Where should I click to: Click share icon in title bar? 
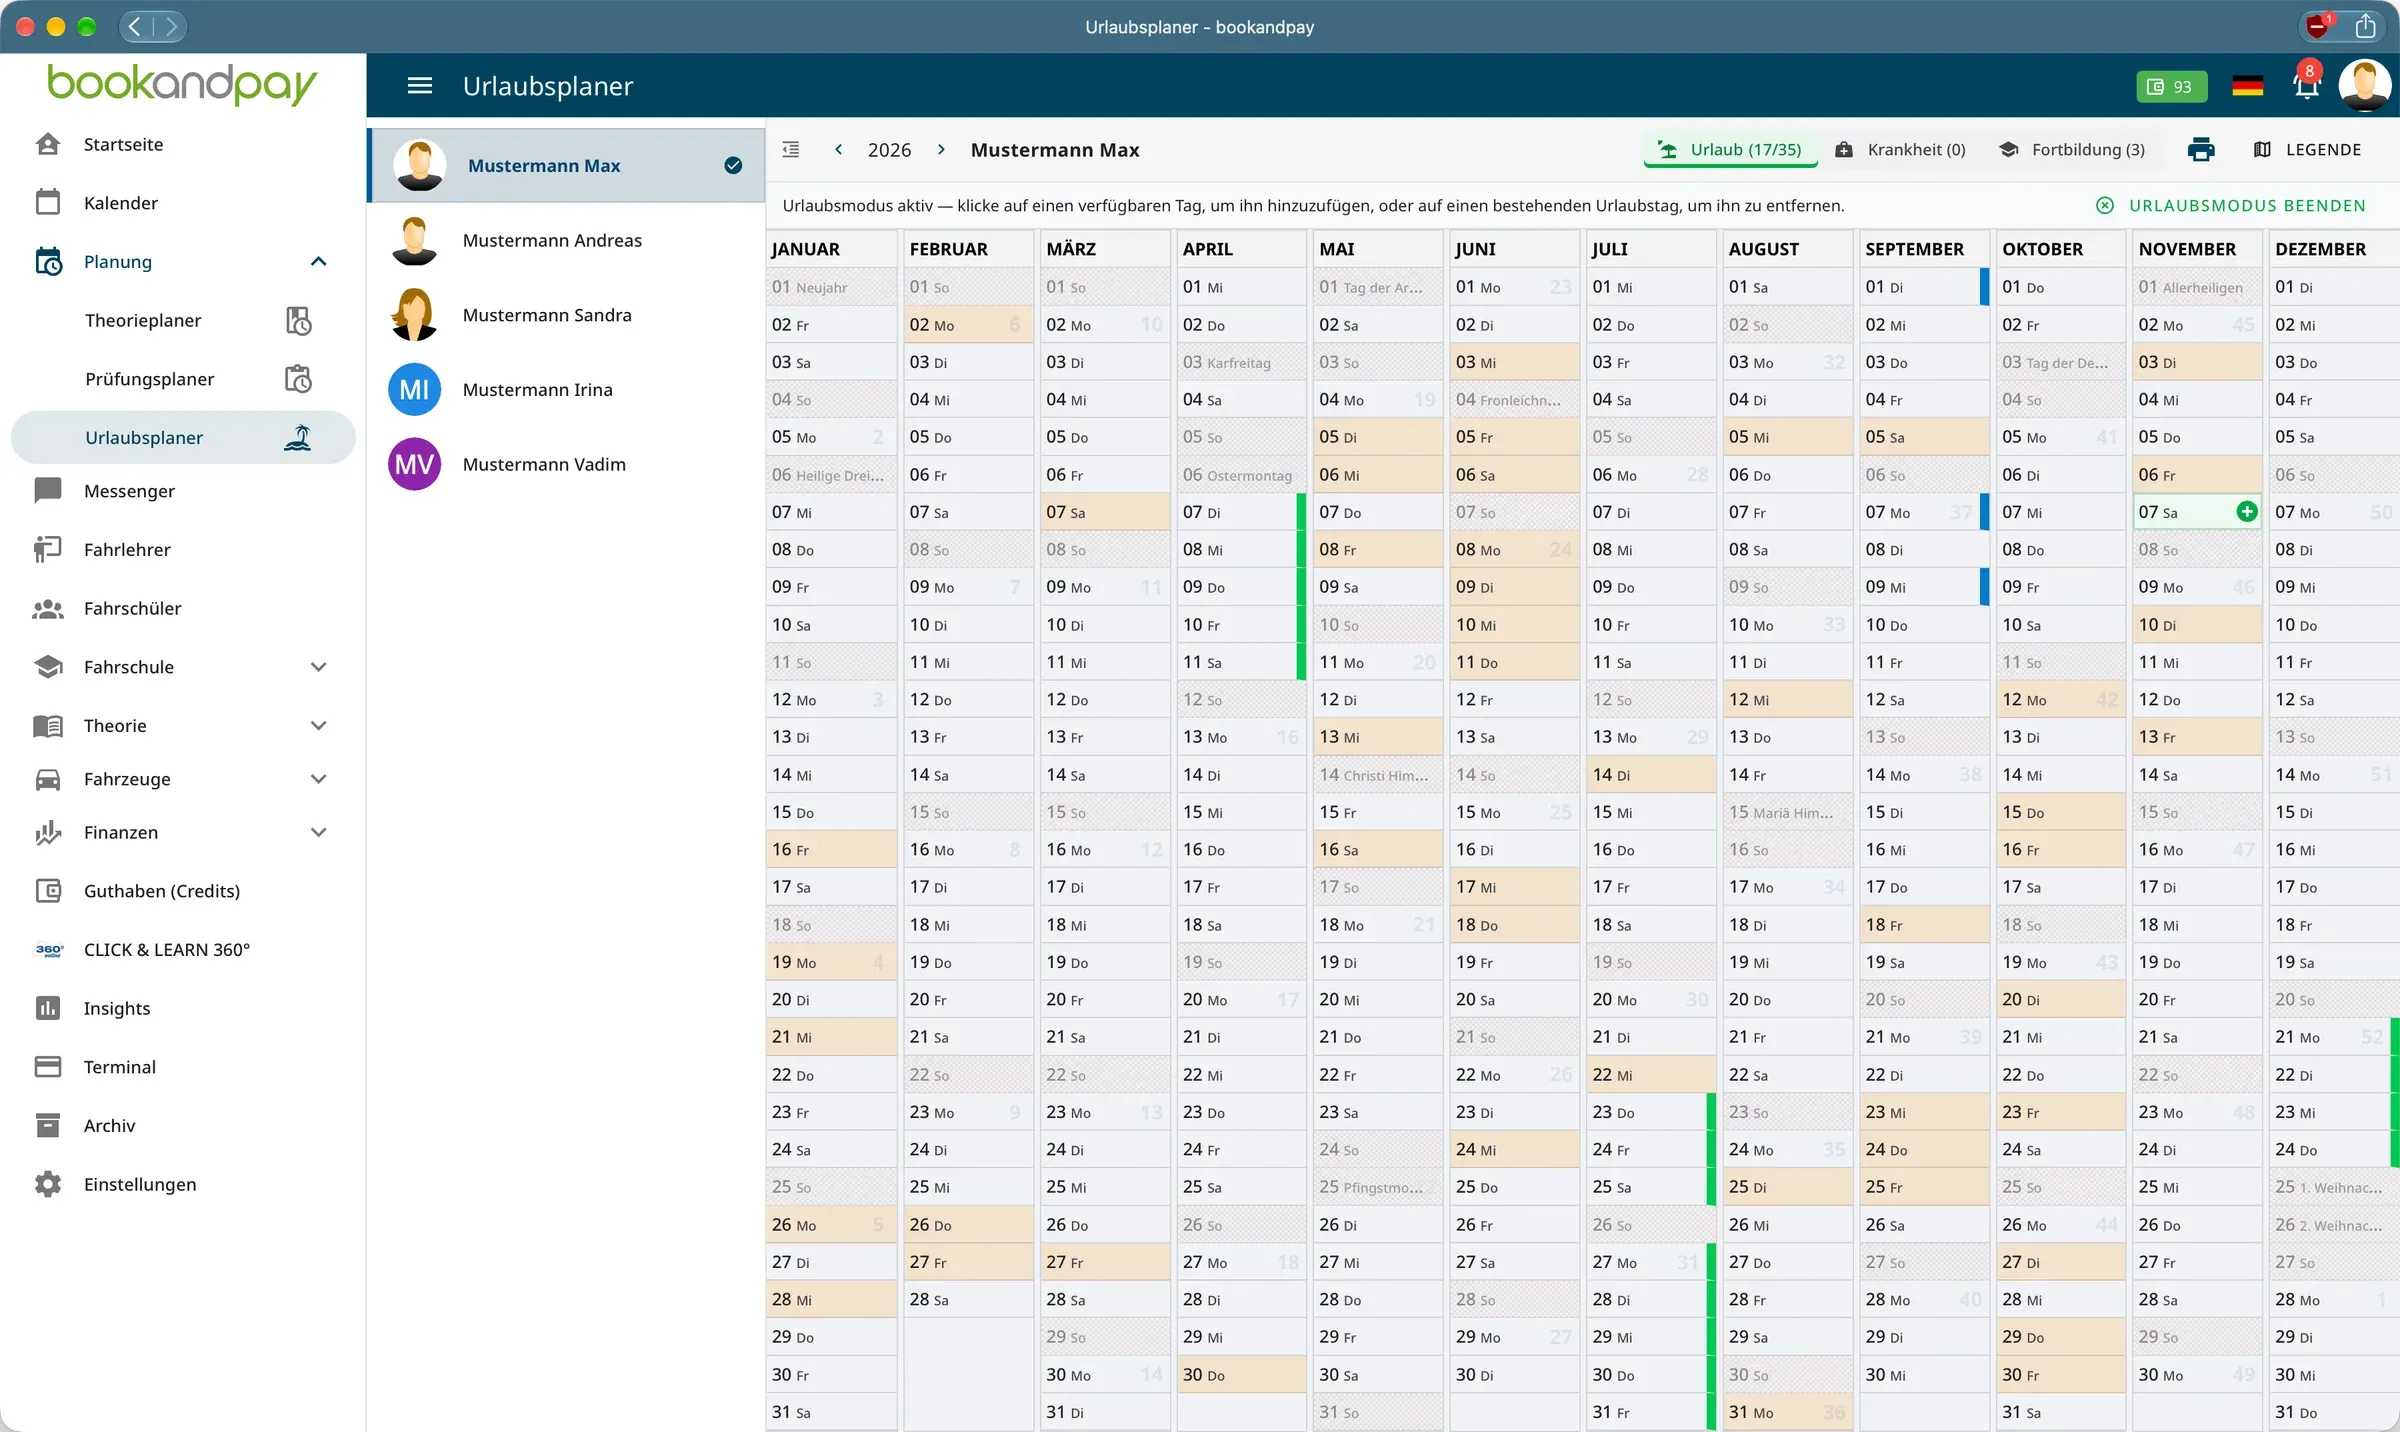tap(2364, 26)
